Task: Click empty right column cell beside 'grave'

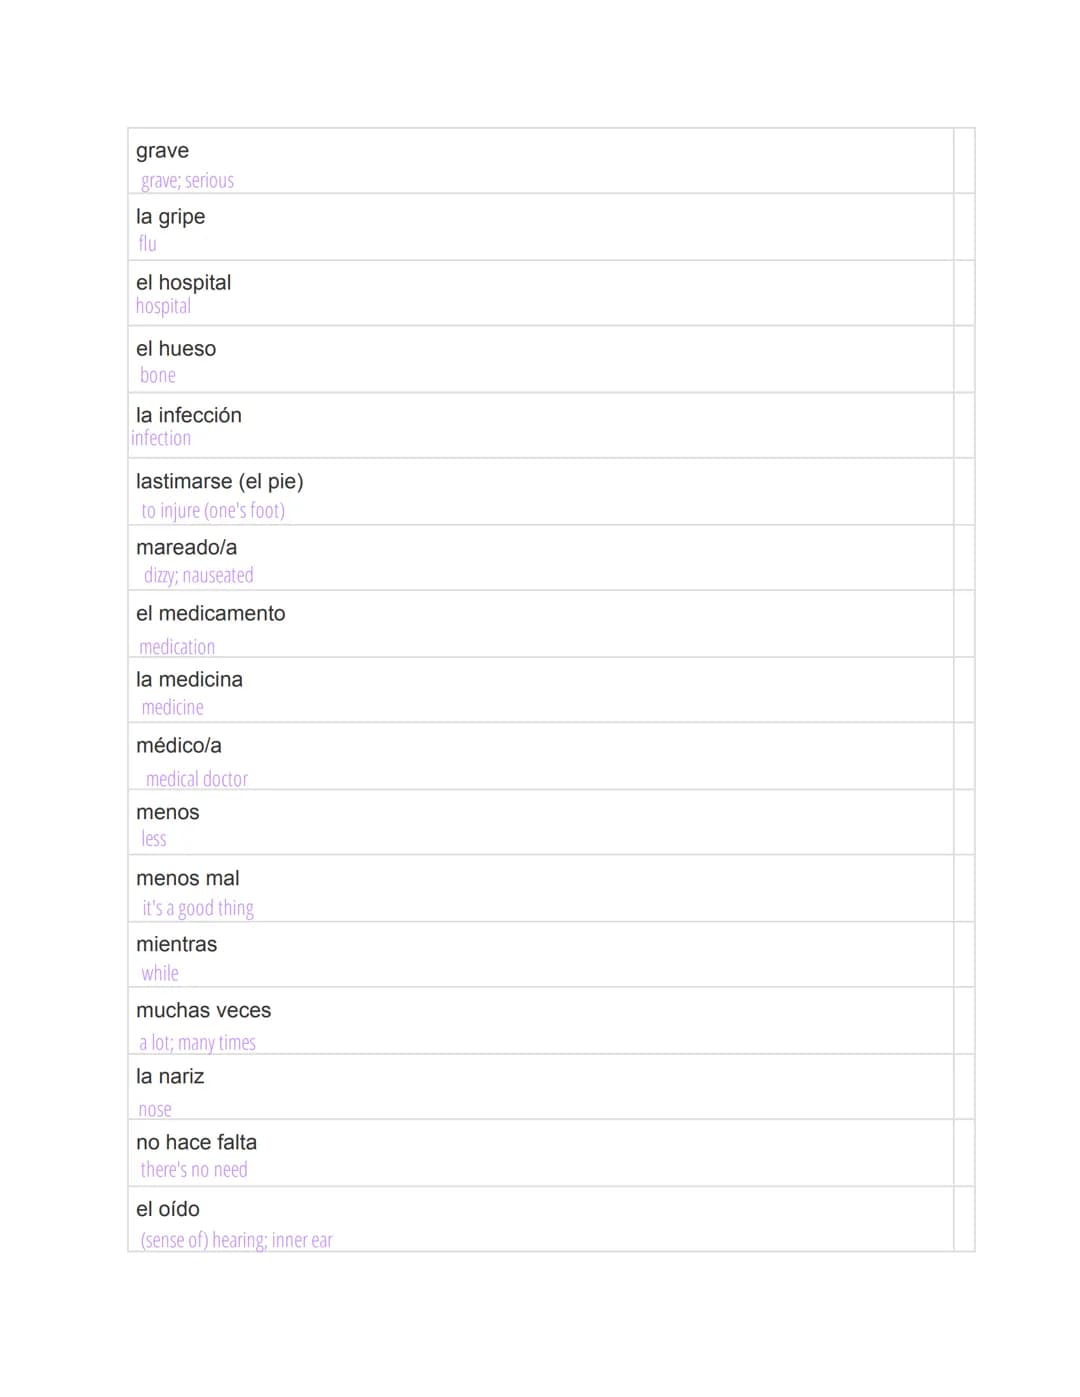Action: point(964,161)
